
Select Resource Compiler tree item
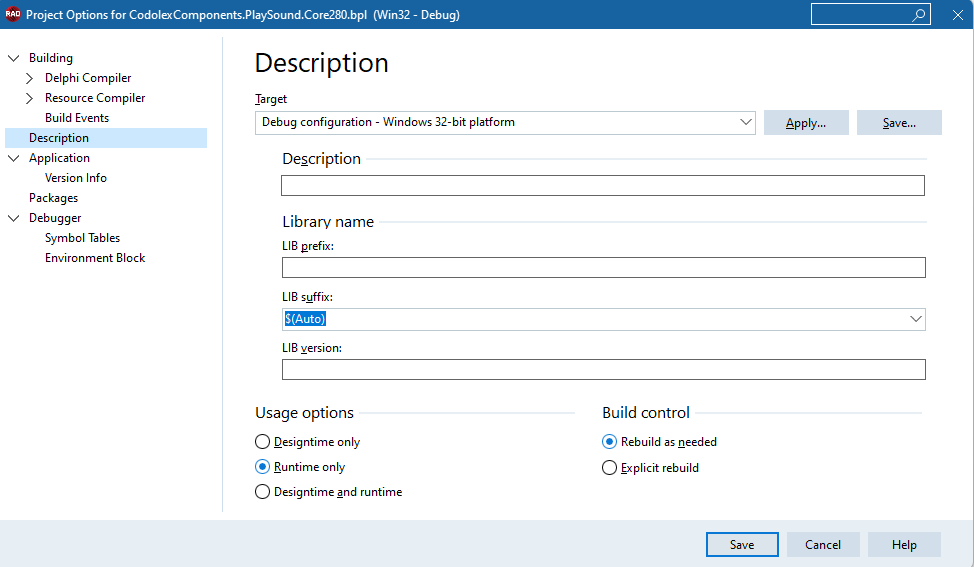pyautogui.click(x=95, y=98)
